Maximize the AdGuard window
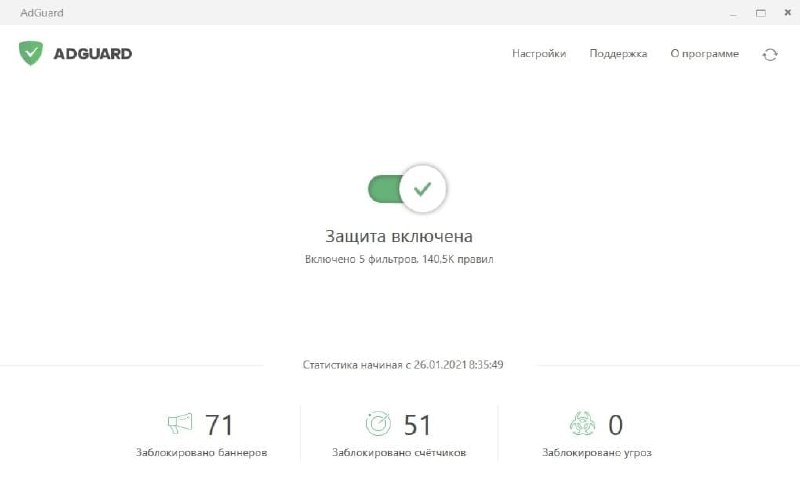This screenshot has width=800, height=497. click(761, 13)
